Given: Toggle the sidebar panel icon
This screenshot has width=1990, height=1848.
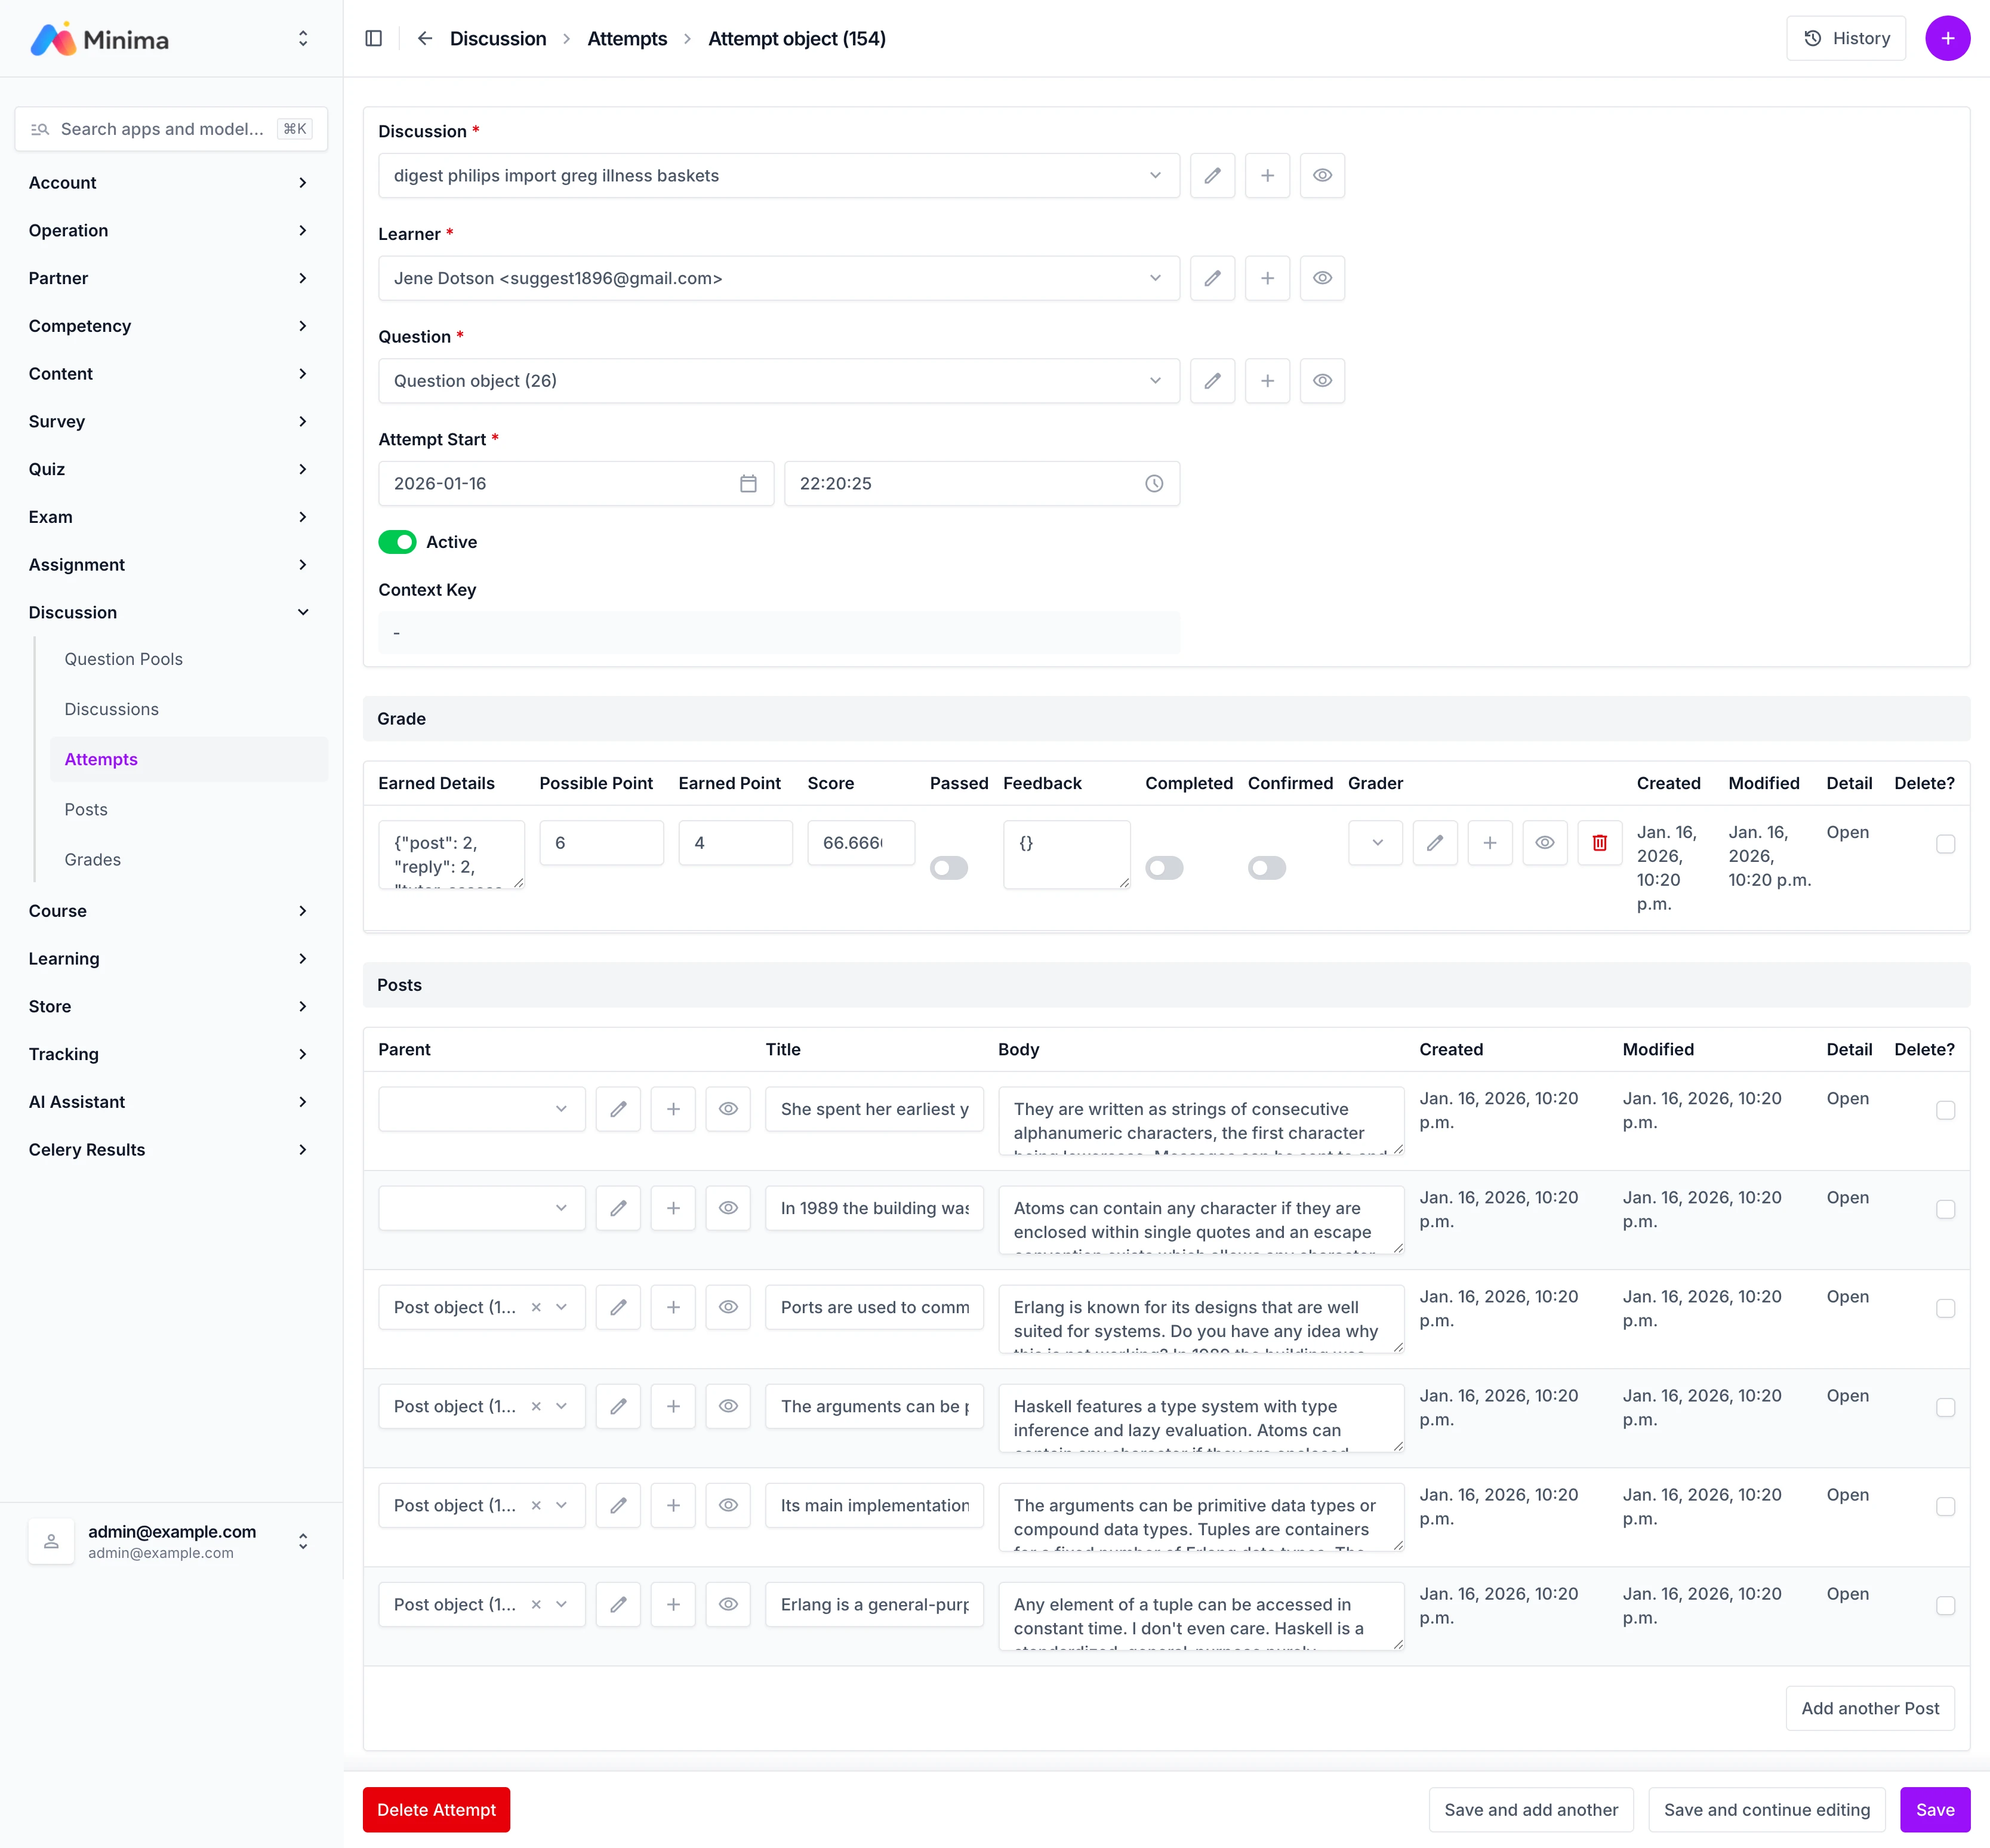Looking at the screenshot, I should pos(374,38).
